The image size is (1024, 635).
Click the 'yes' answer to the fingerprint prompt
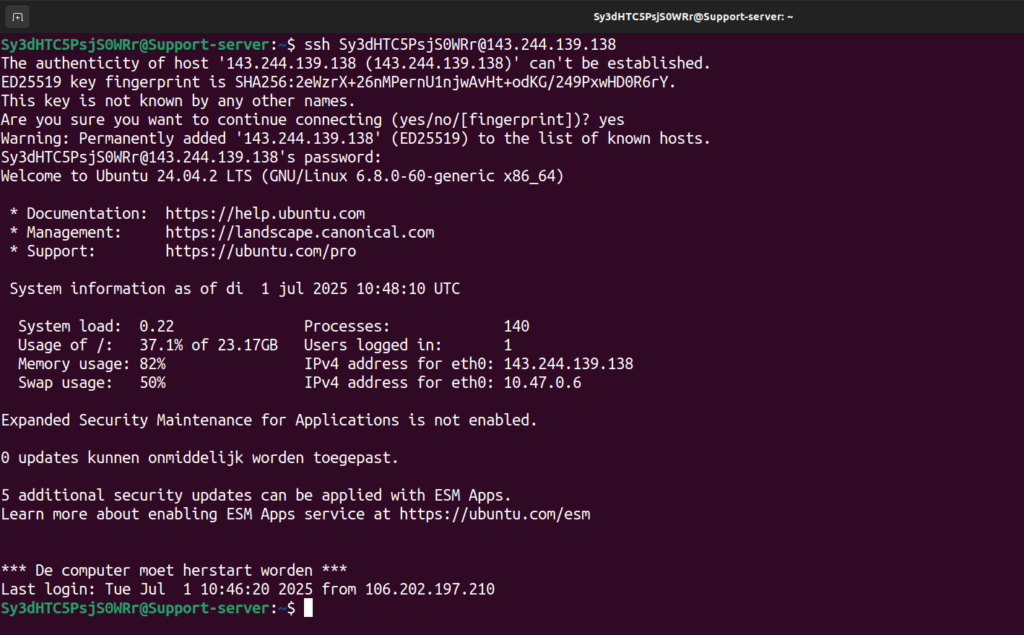(x=611, y=120)
